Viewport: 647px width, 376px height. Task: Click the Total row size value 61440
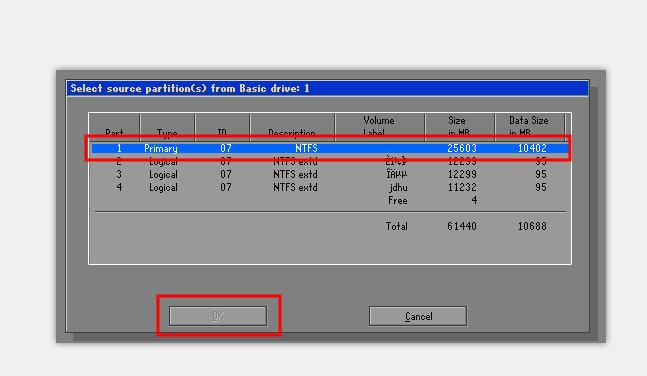point(462,226)
